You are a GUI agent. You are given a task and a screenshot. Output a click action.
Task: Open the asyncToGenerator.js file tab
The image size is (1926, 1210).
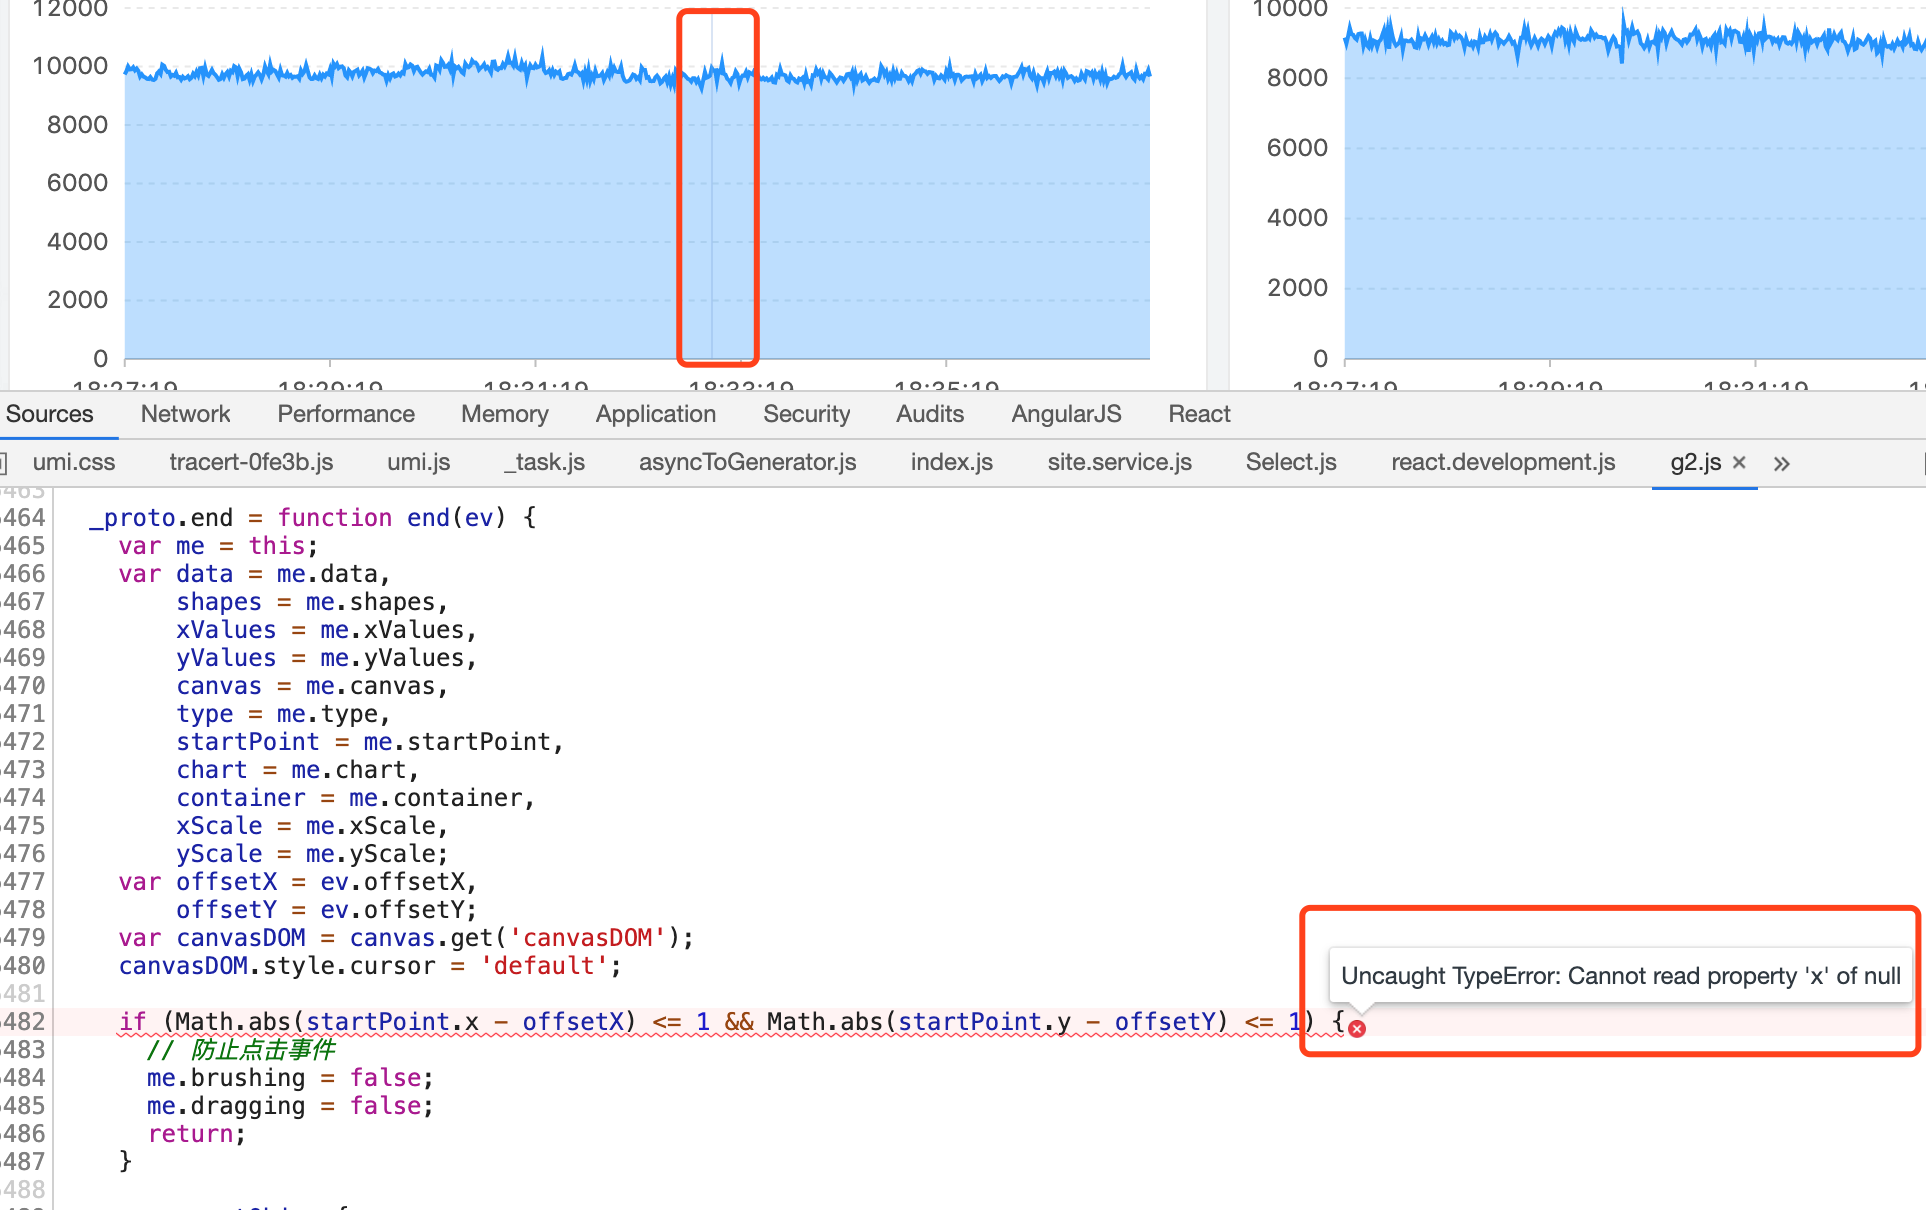click(747, 462)
